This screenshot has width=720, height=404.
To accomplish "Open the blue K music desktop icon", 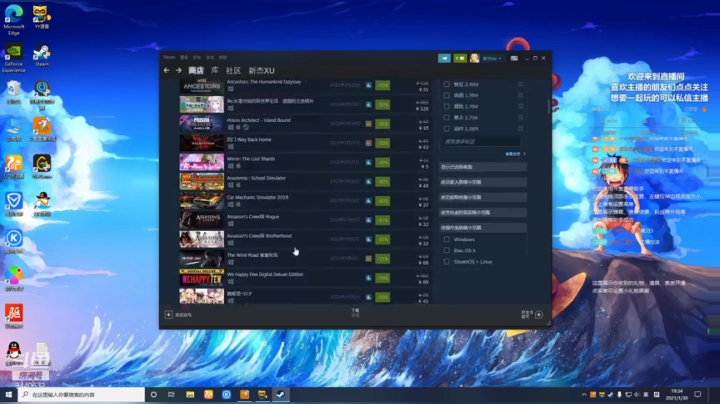I will point(14,241).
